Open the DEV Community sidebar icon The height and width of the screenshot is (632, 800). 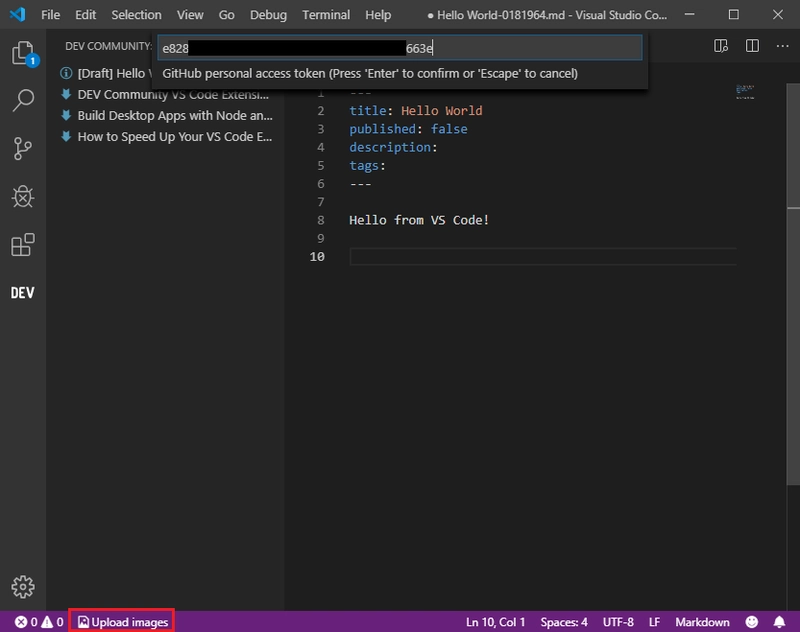[23, 293]
